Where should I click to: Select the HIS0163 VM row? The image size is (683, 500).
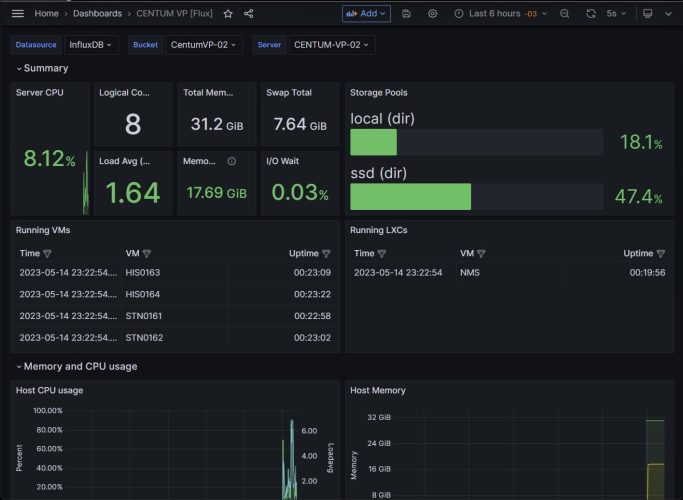click(175, 273)
